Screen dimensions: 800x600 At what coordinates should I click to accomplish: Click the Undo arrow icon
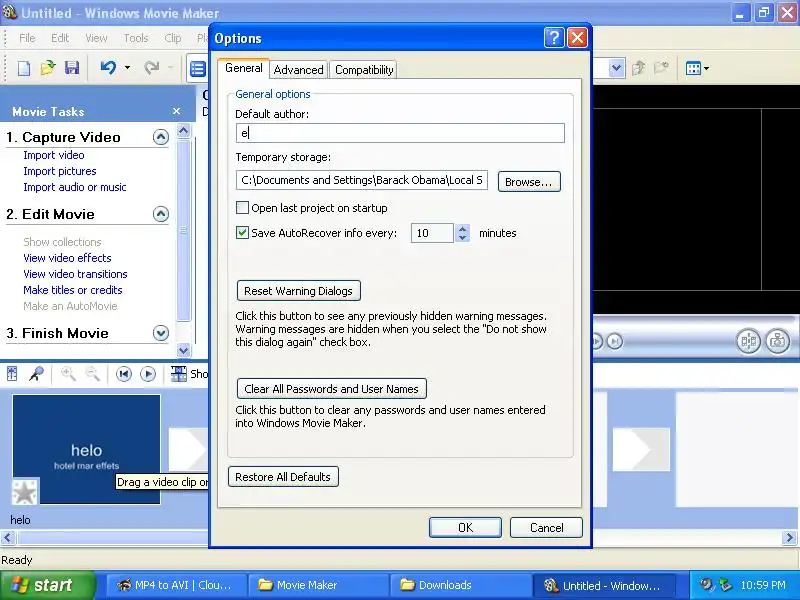coord(108,67)
